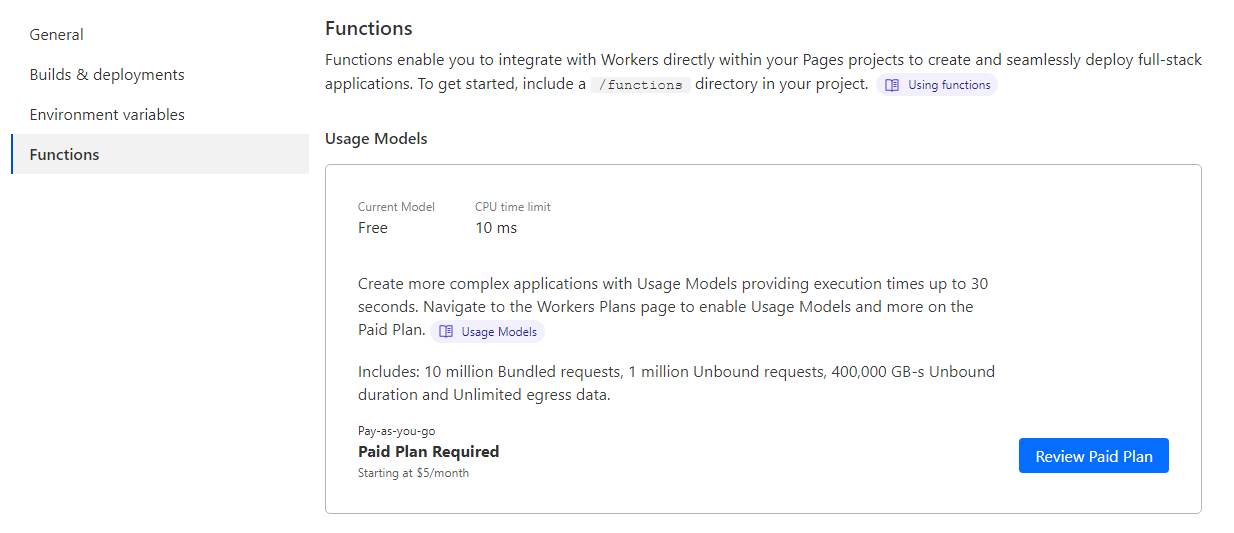Click the Free current model value
This screenshot has width=1234, height=533.
point(373,228)
